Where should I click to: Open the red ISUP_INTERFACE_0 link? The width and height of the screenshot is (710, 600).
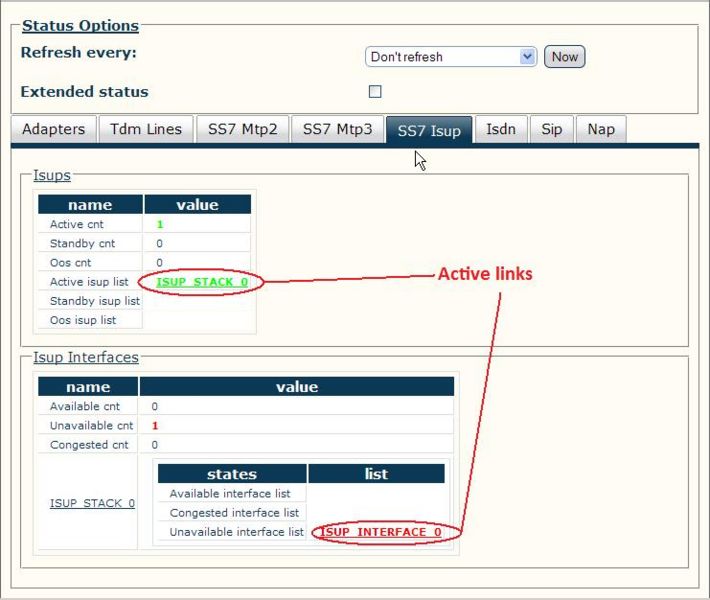[380, 532]
